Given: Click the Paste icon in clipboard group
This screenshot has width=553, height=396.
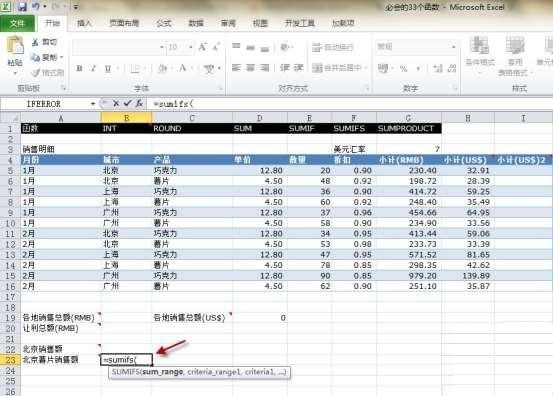Looking at the screenshot, I should tap(15, 46).
